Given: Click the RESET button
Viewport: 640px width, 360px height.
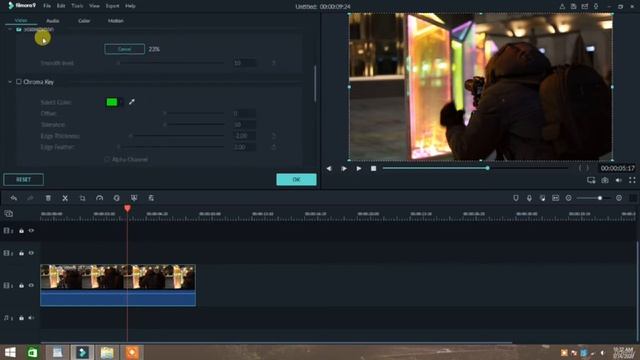Looking at the screenshot, I should (23, 180).
